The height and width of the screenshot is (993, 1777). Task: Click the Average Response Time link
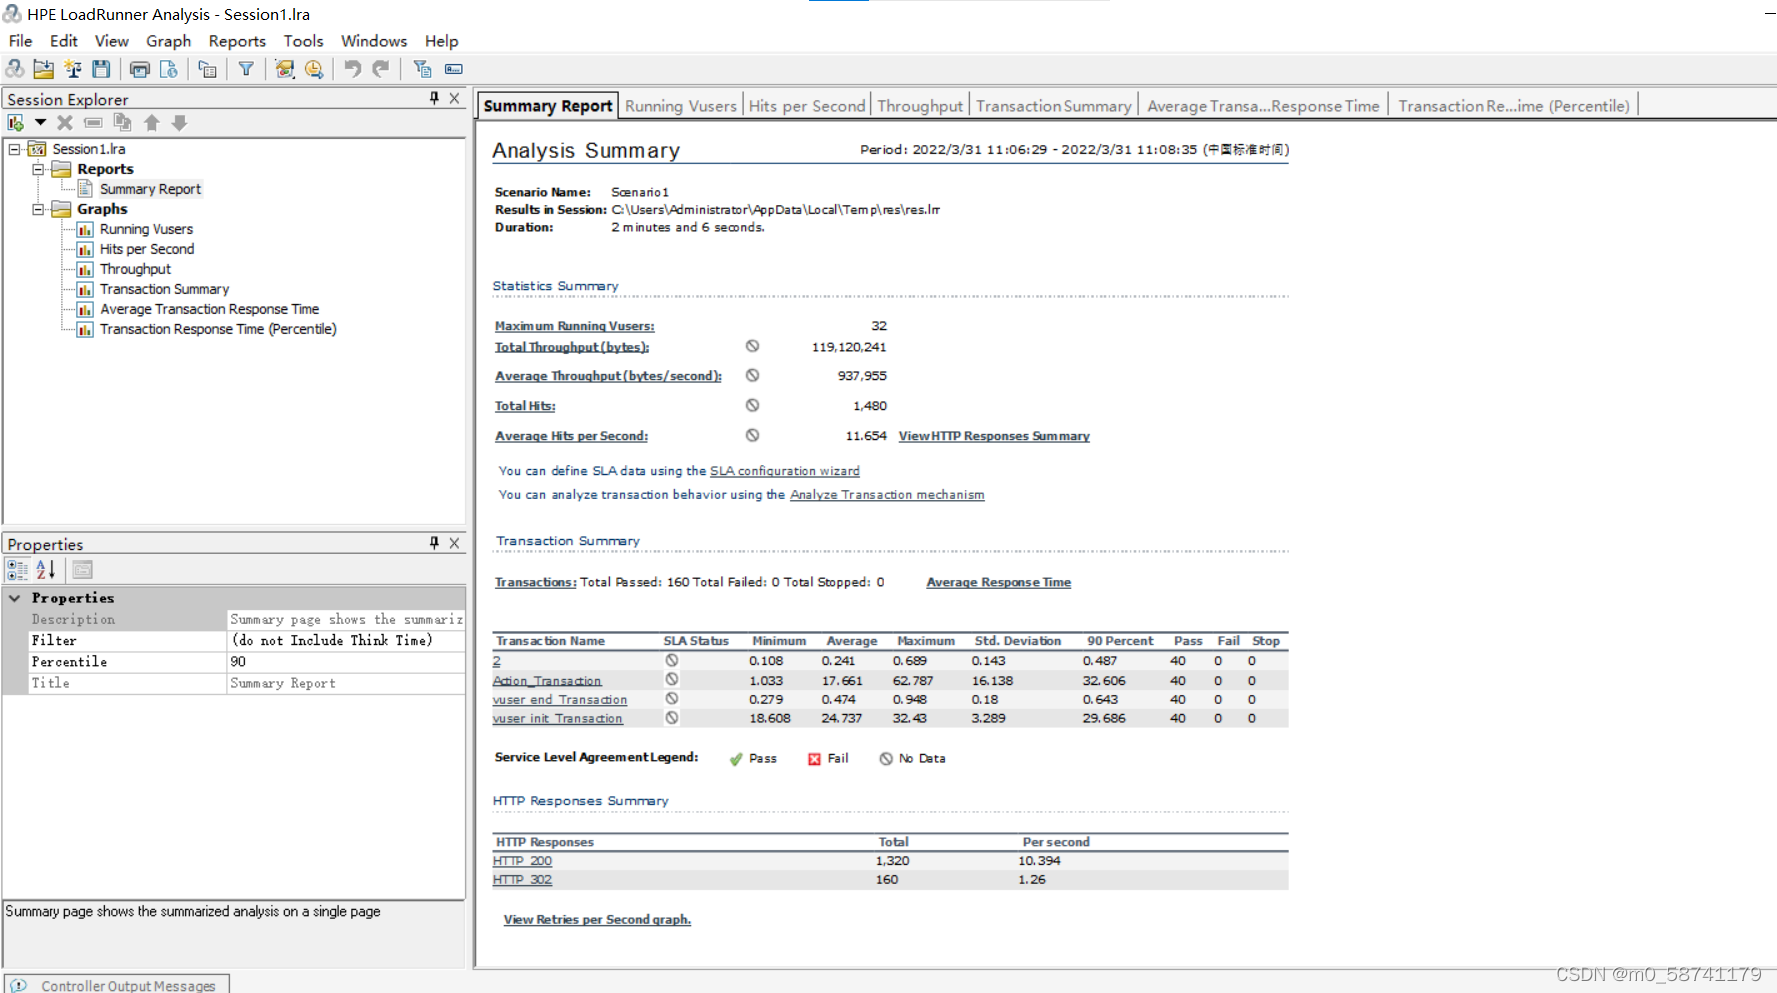tap(998, 582)
